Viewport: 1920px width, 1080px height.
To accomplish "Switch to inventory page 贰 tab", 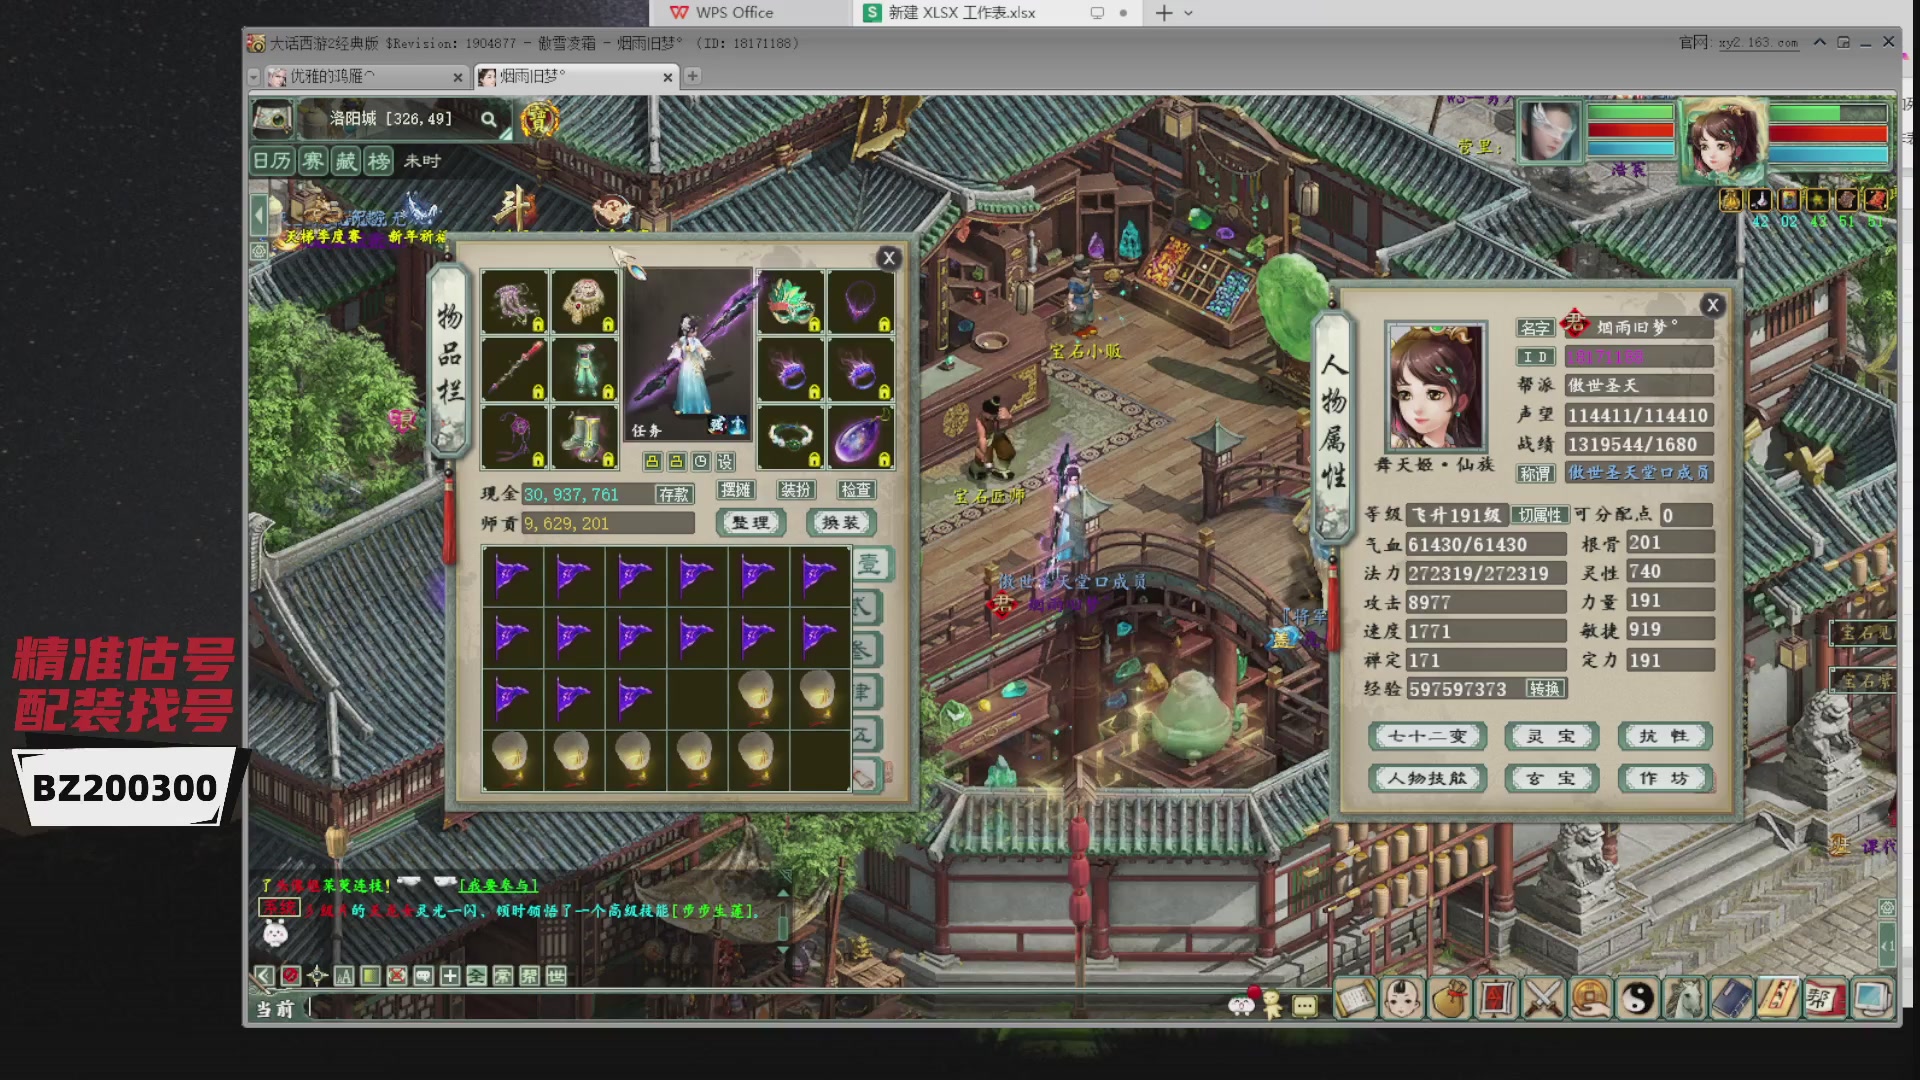I will [866, 607].
